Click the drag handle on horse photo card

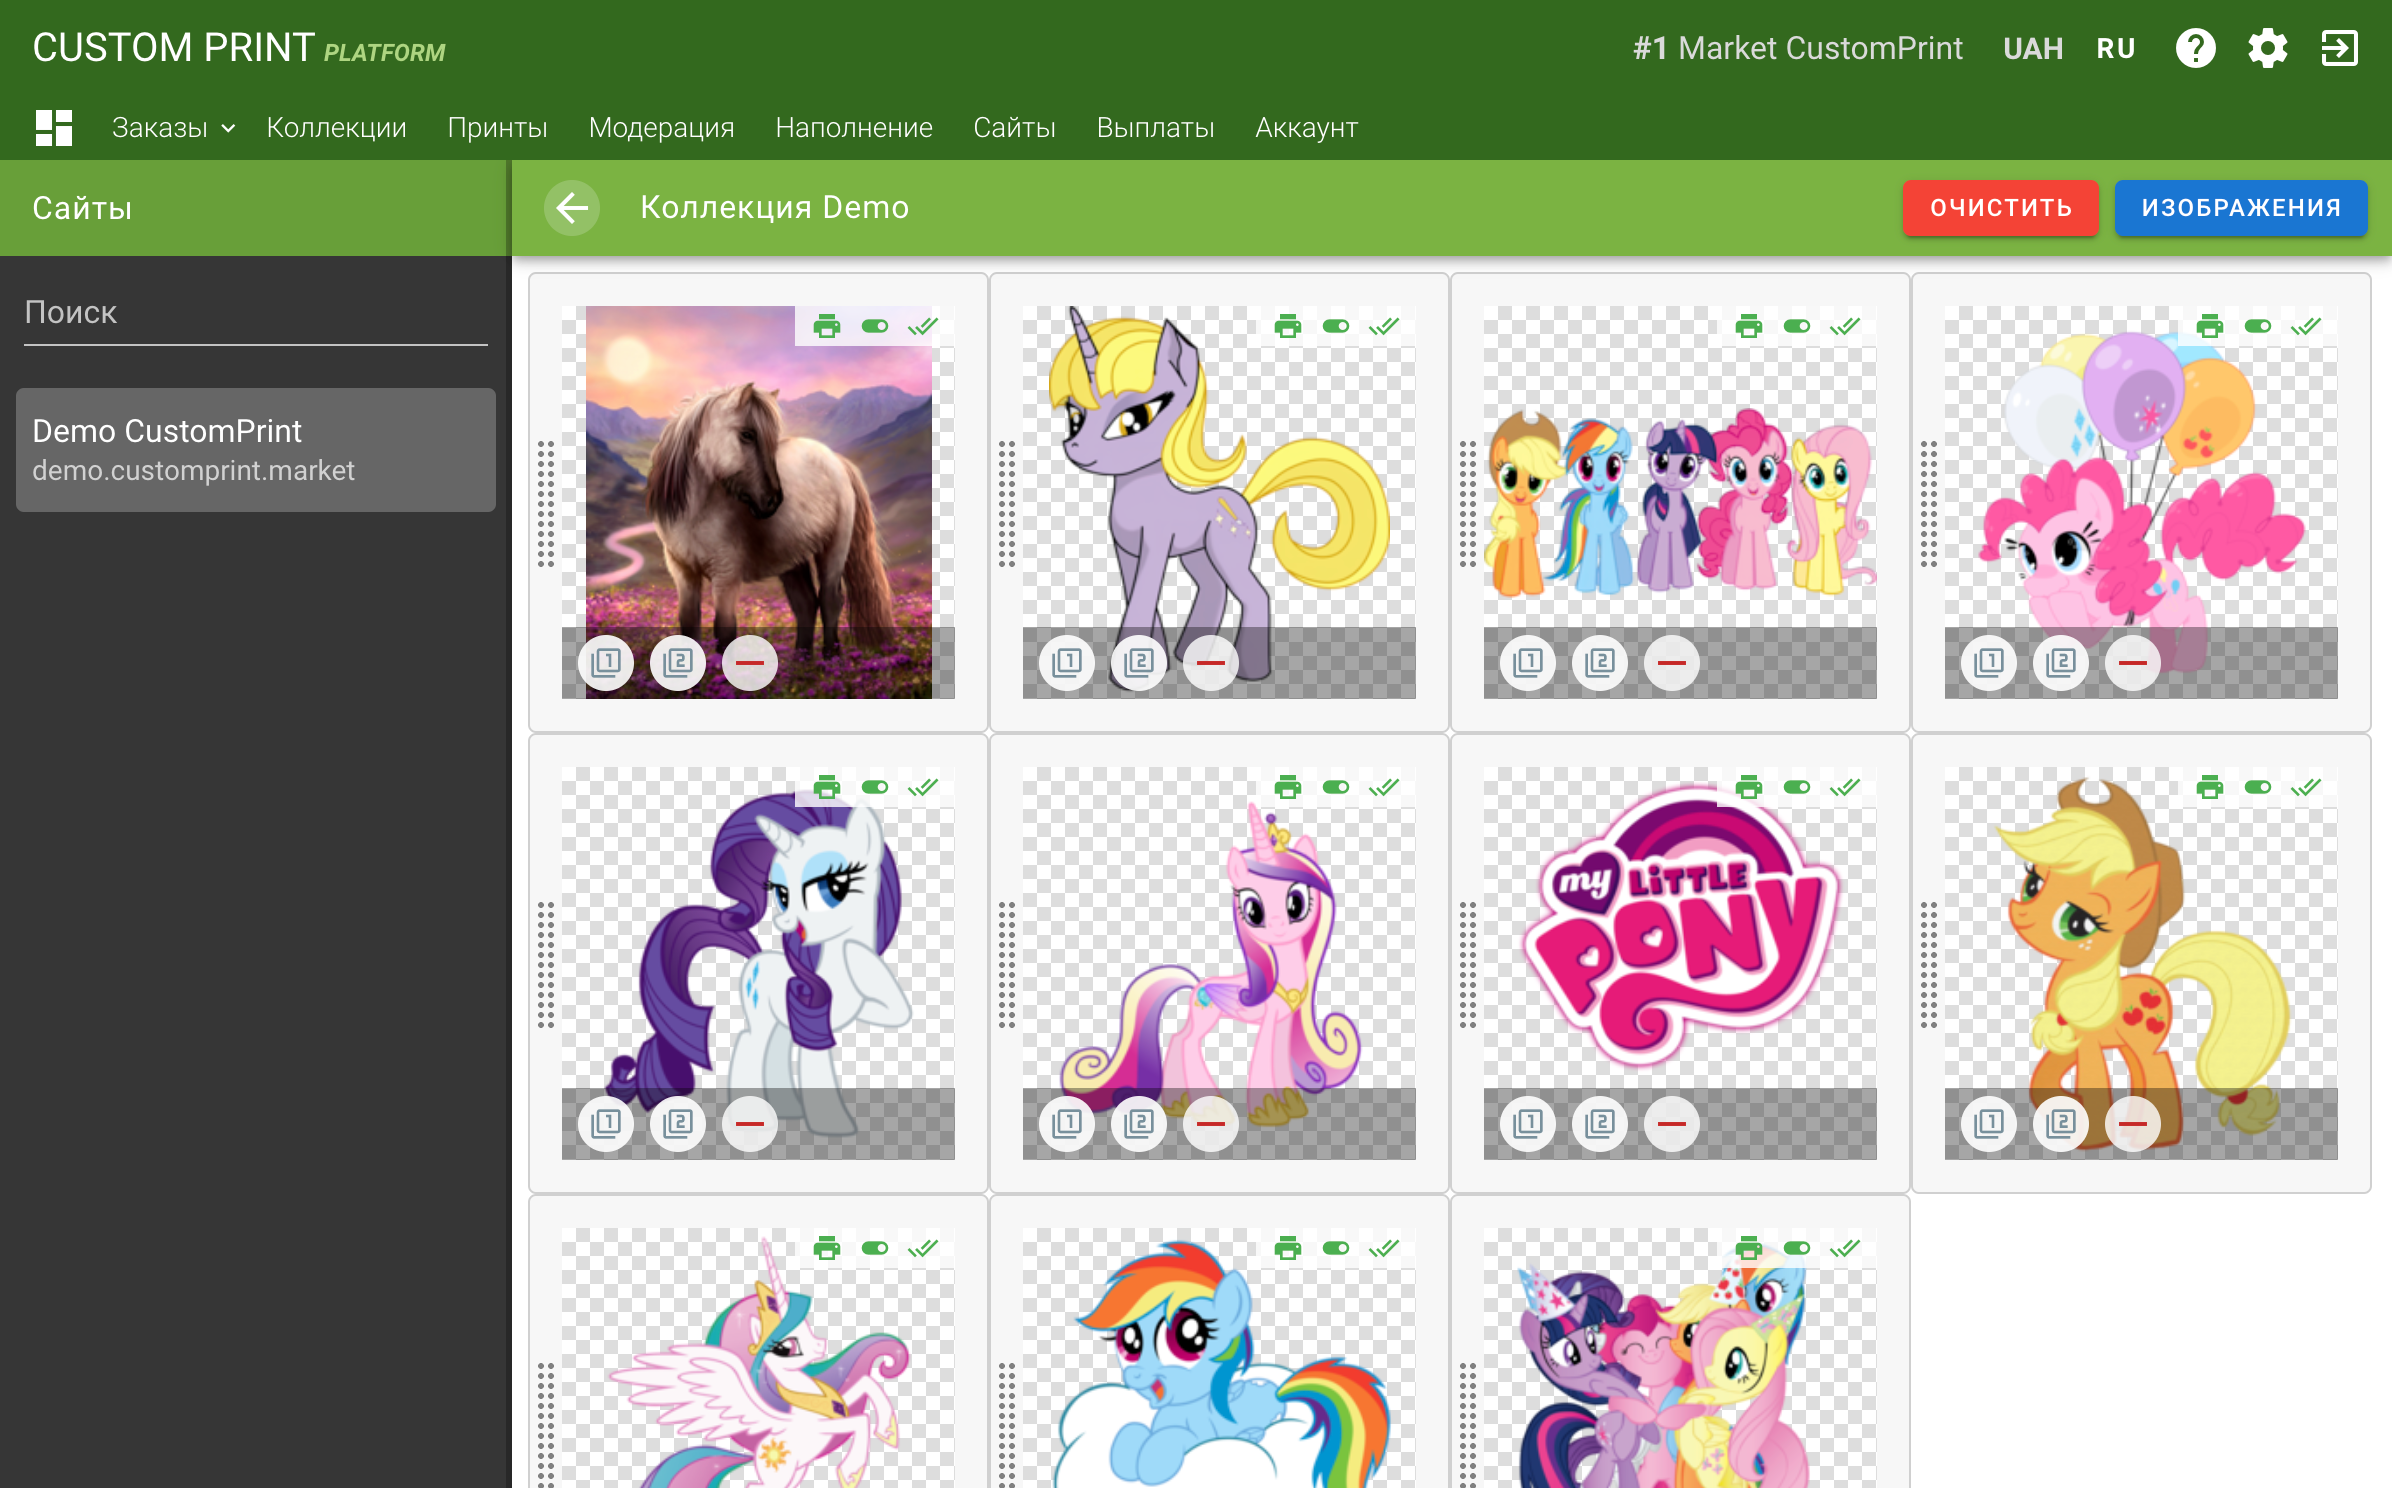546,503
